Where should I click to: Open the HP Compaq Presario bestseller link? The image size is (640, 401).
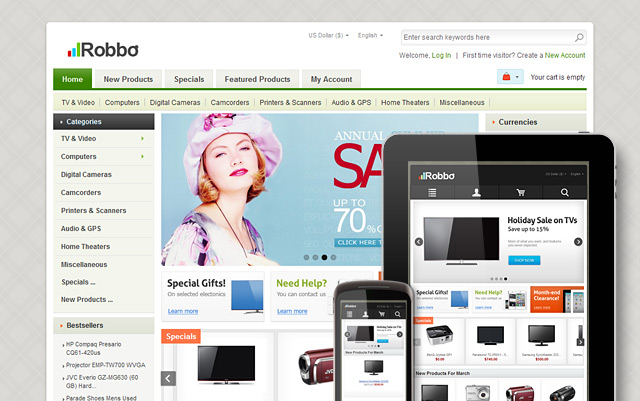coord(93,348)
